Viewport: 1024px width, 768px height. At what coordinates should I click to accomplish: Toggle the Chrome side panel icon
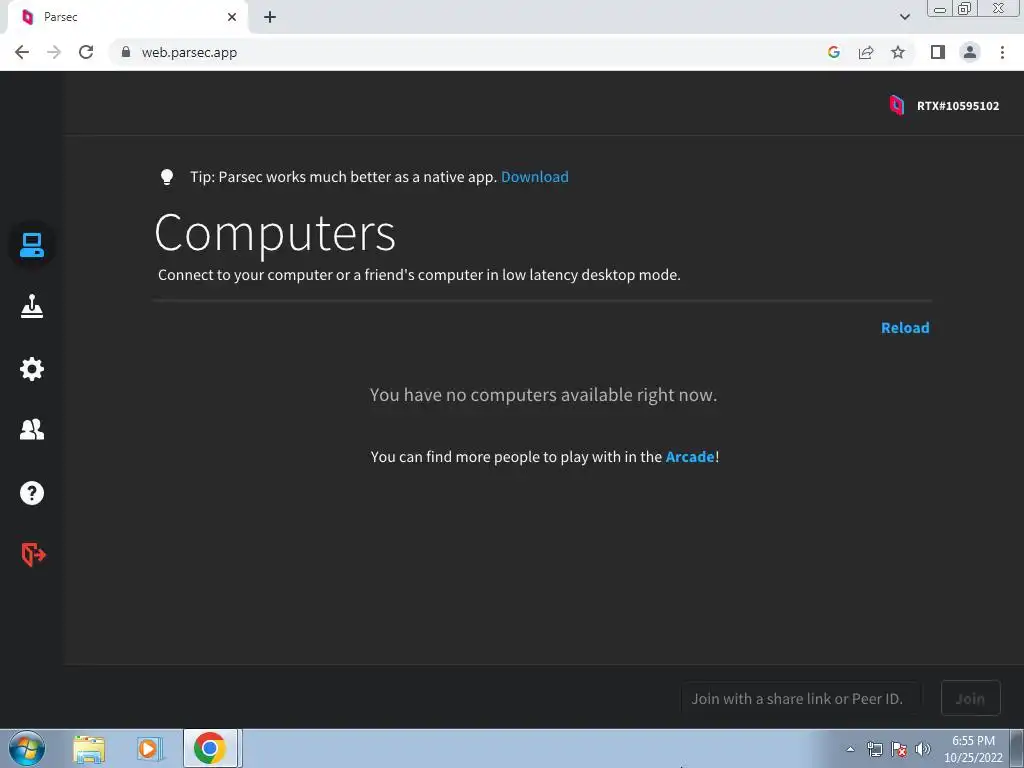coord(938,52)
